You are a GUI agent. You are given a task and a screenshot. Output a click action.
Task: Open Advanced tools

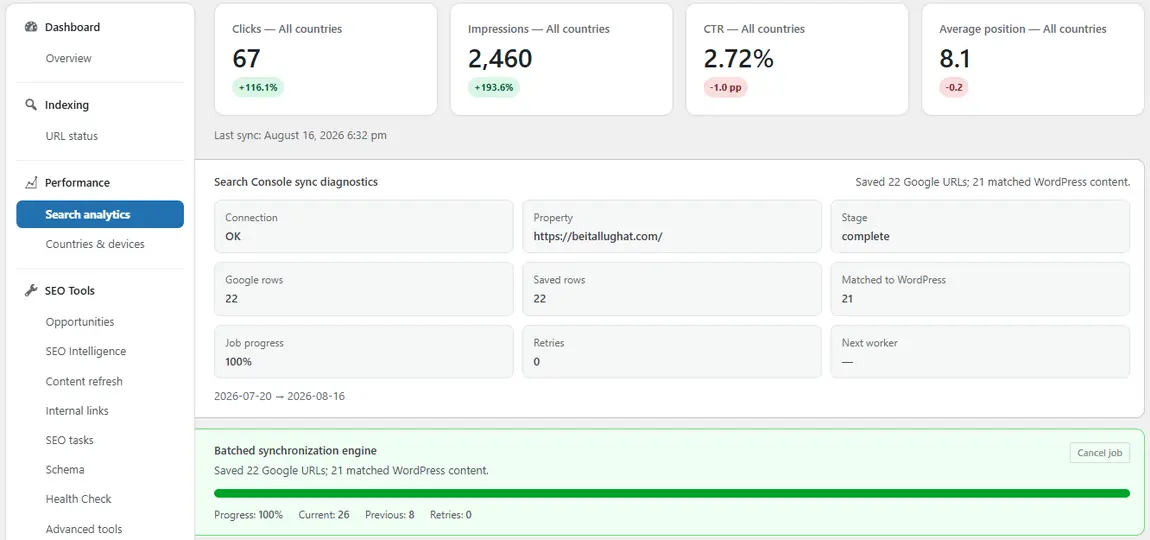point(84,528)
